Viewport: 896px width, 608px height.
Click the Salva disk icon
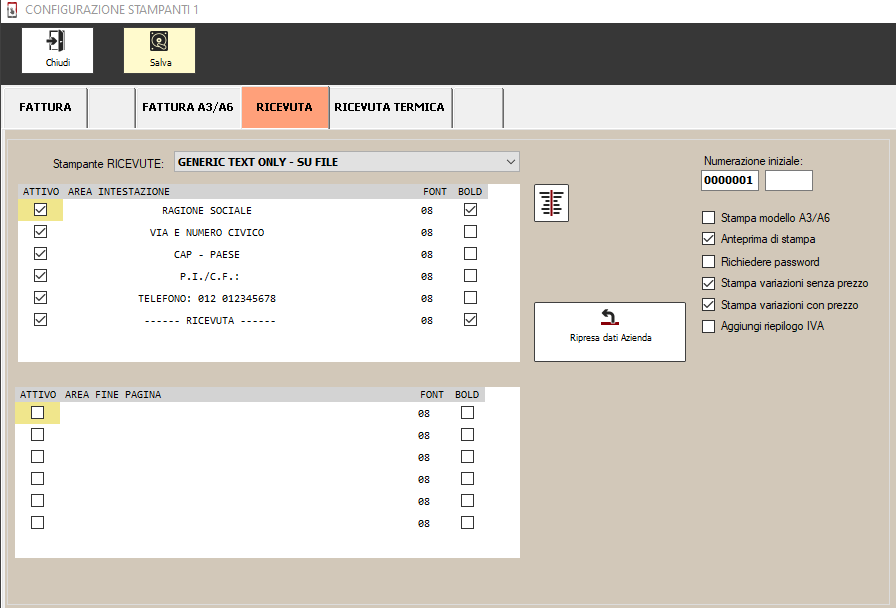click(x=159, y=42)
